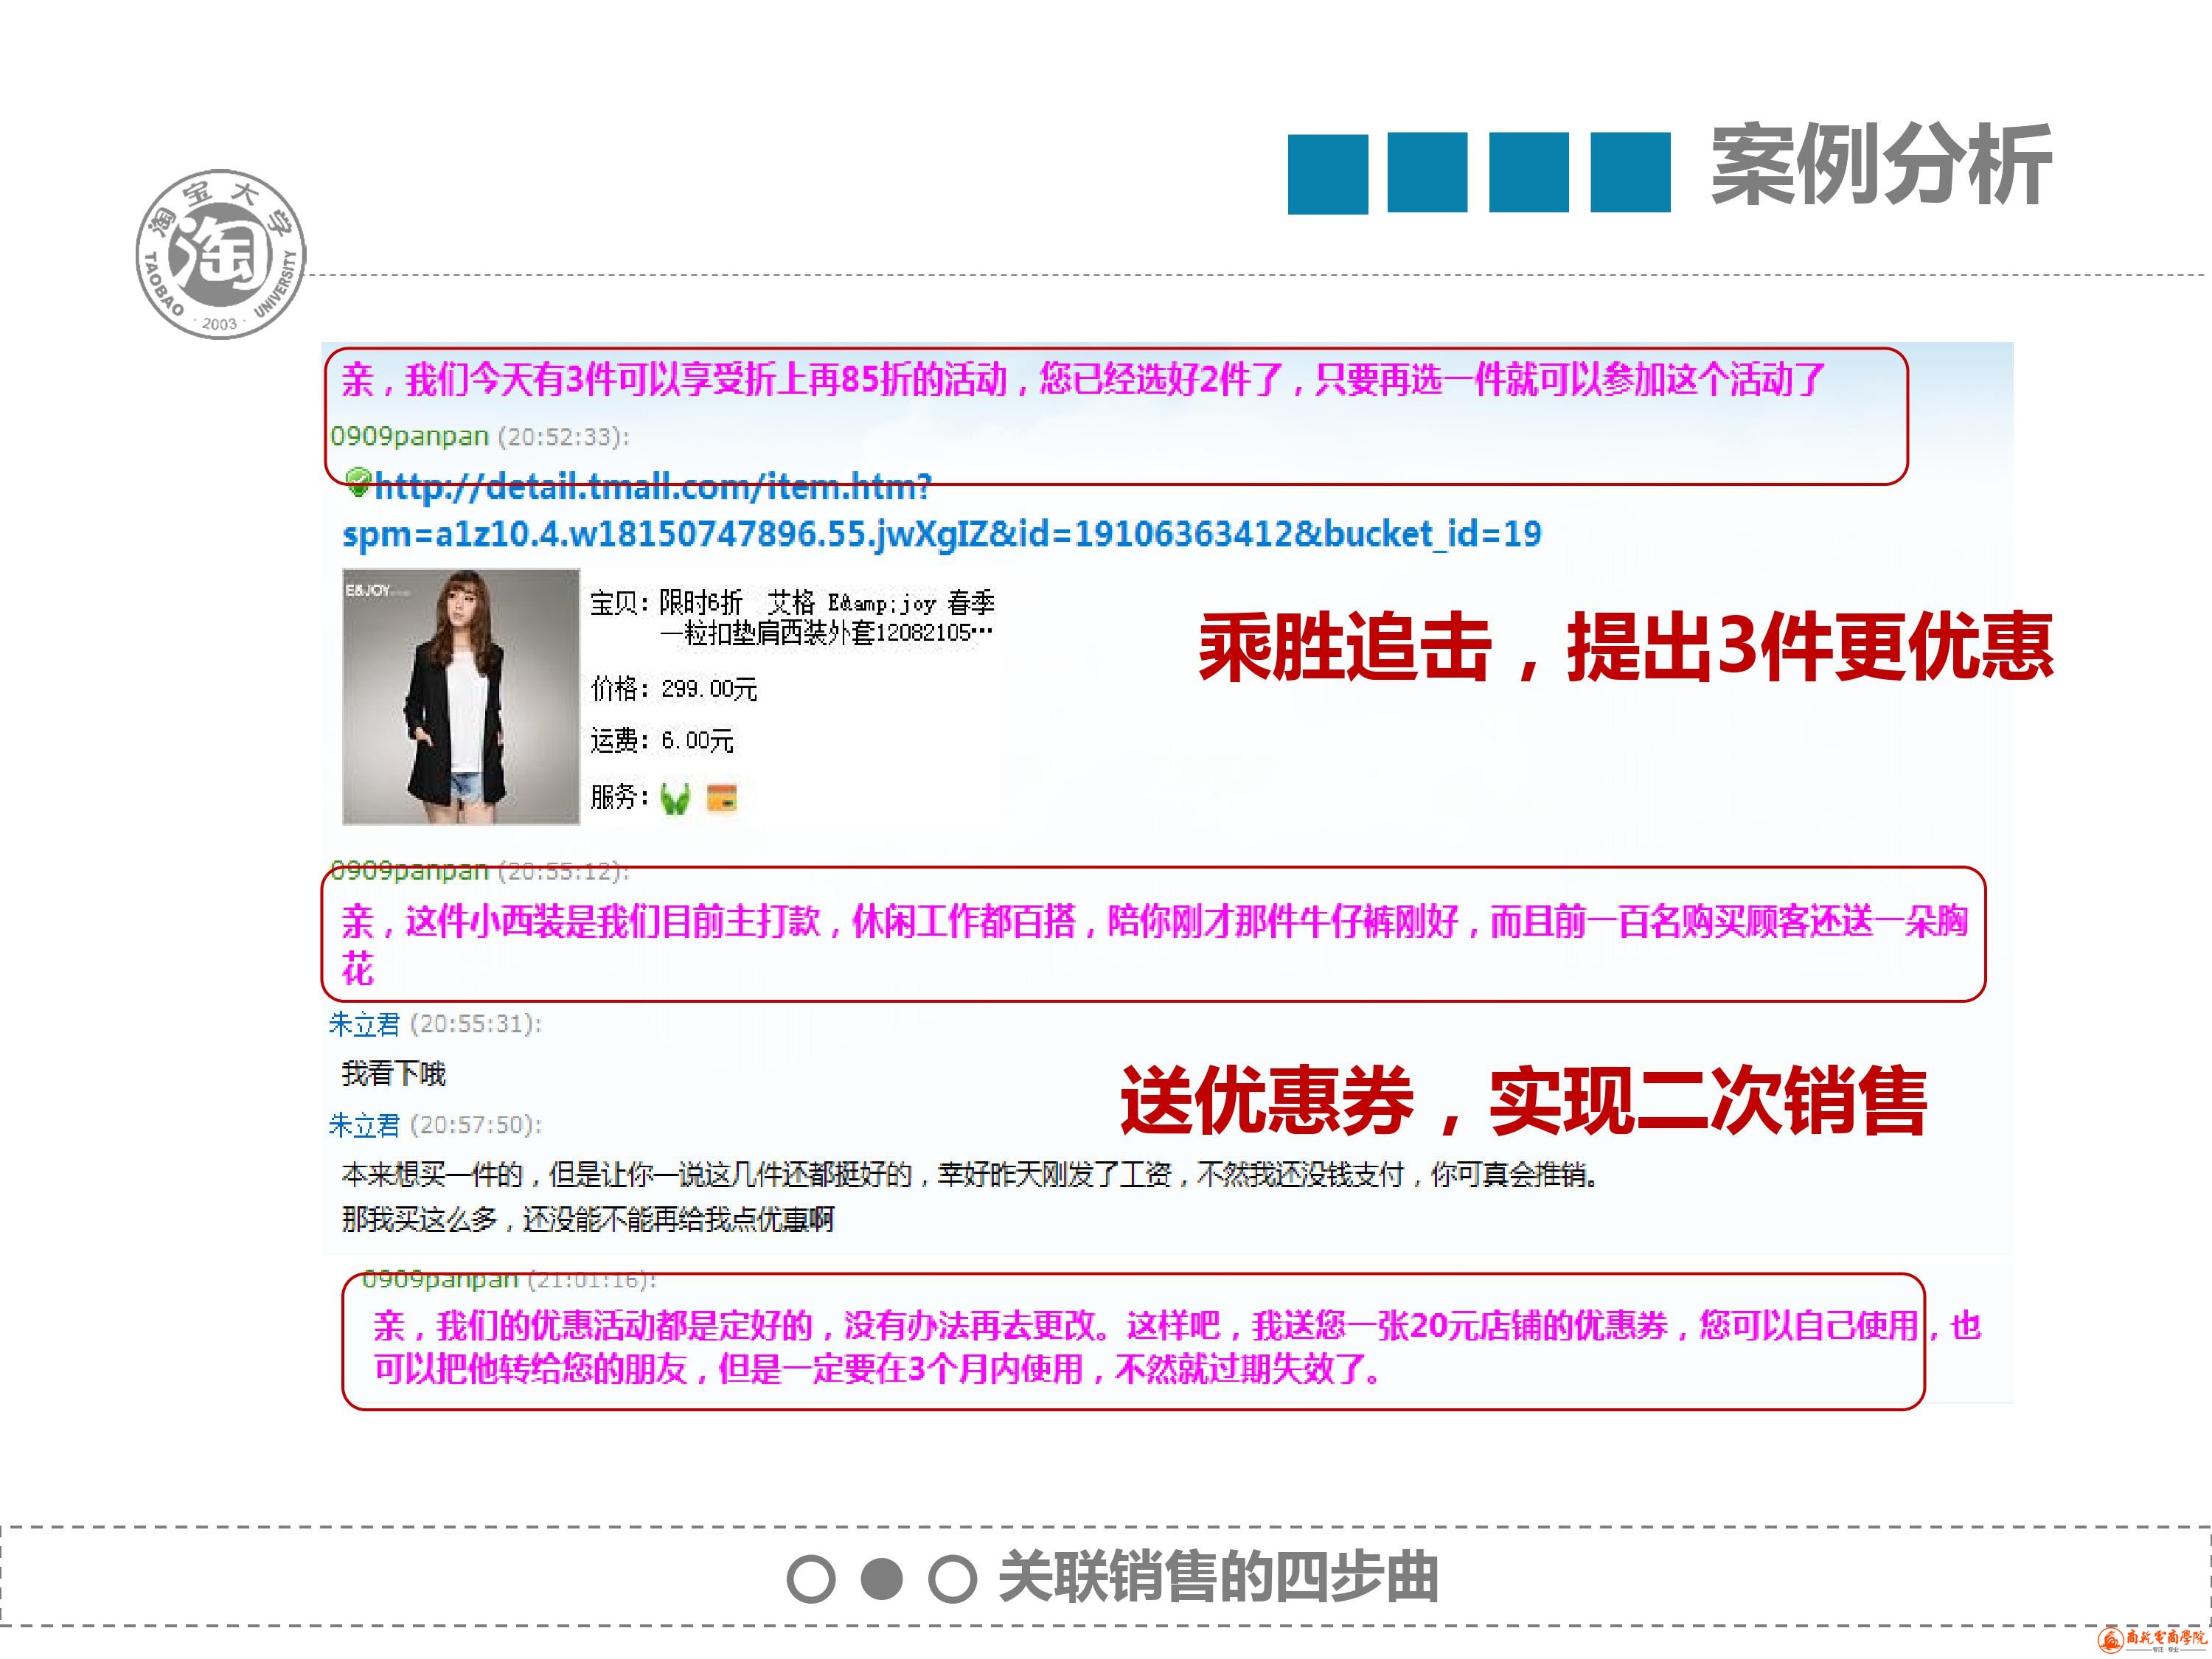The width and height of the screenshot is (2212, 1659).
Task: Click the second blue square in the header
Action: coord(1427,173)
